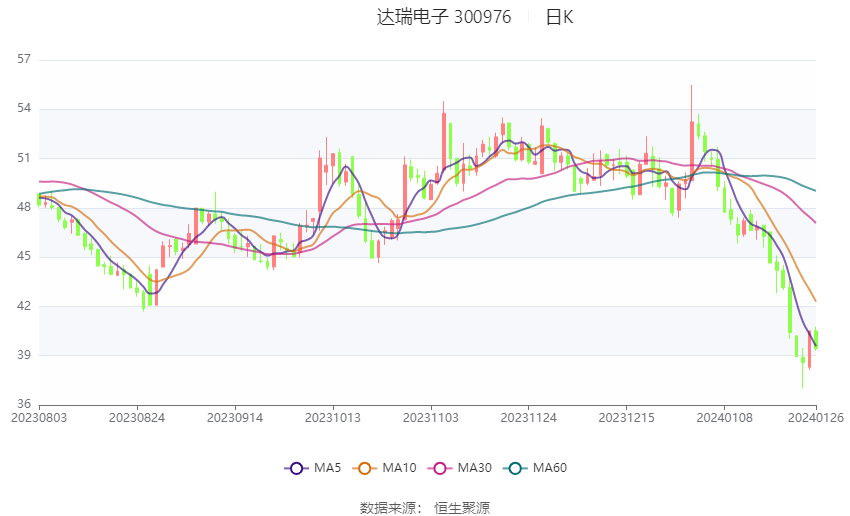Click the 20240126 date axis label

pos(816,418)
